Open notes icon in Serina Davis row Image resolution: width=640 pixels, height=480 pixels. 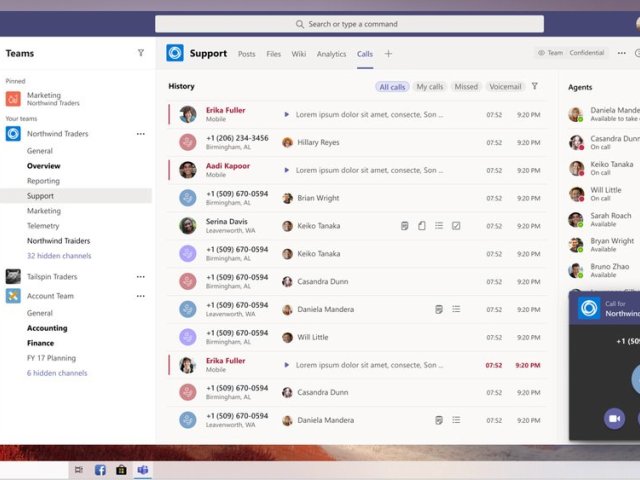(404, 226)
